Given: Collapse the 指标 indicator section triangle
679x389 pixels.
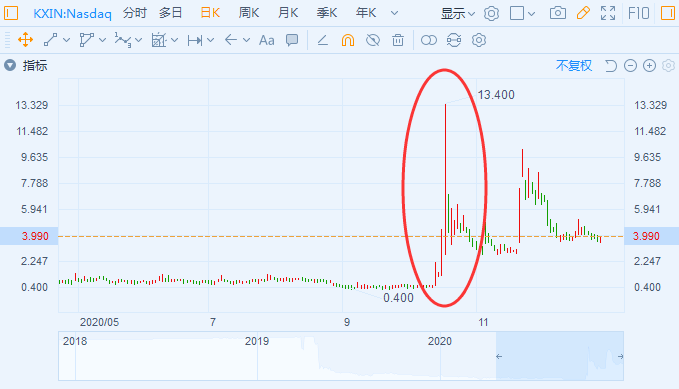Looking at the screenshot, I should (x=10, y=66).
